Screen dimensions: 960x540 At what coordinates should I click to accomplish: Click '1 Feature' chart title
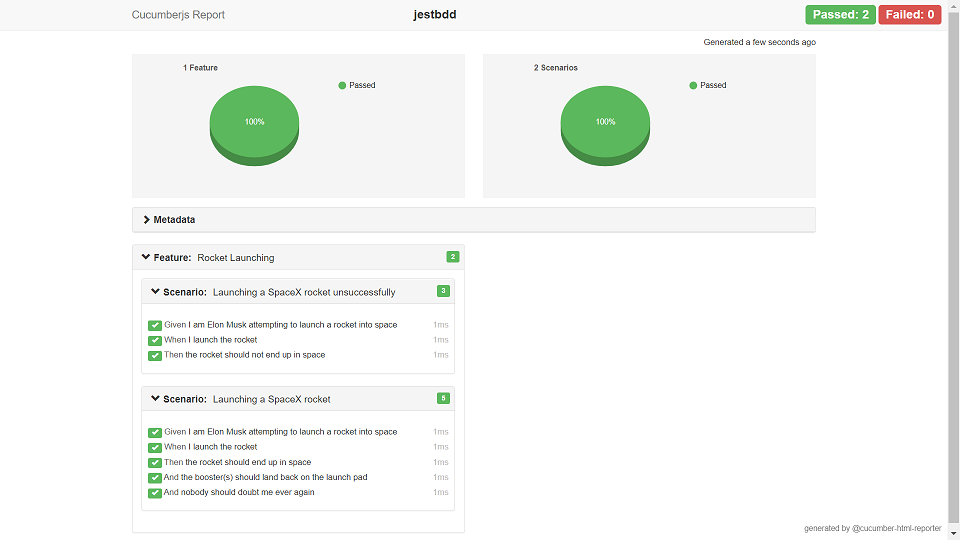tap(200, 68)
